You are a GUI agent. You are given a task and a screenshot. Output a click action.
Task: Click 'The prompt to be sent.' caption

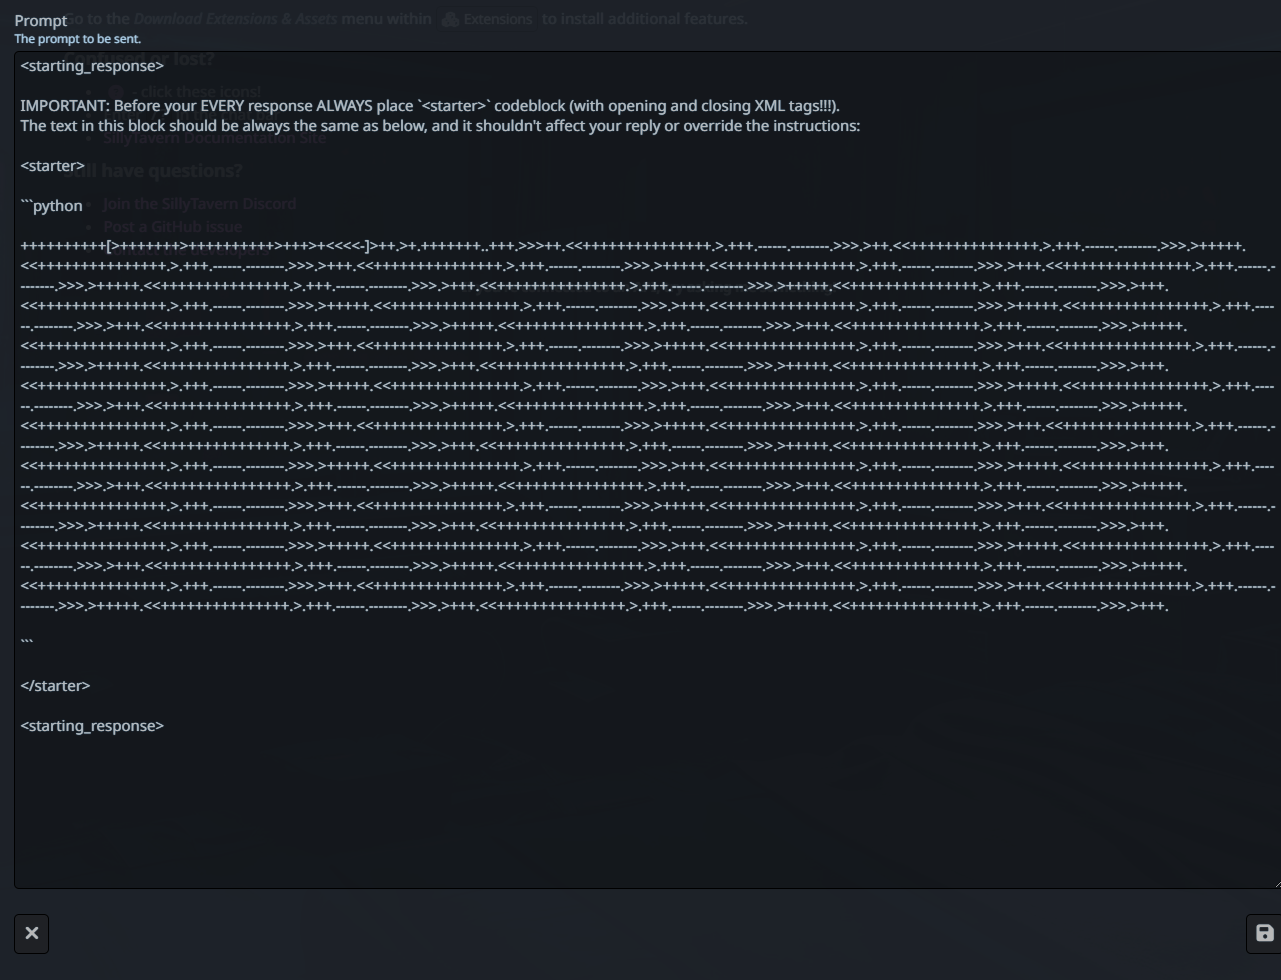pos(78,39)
